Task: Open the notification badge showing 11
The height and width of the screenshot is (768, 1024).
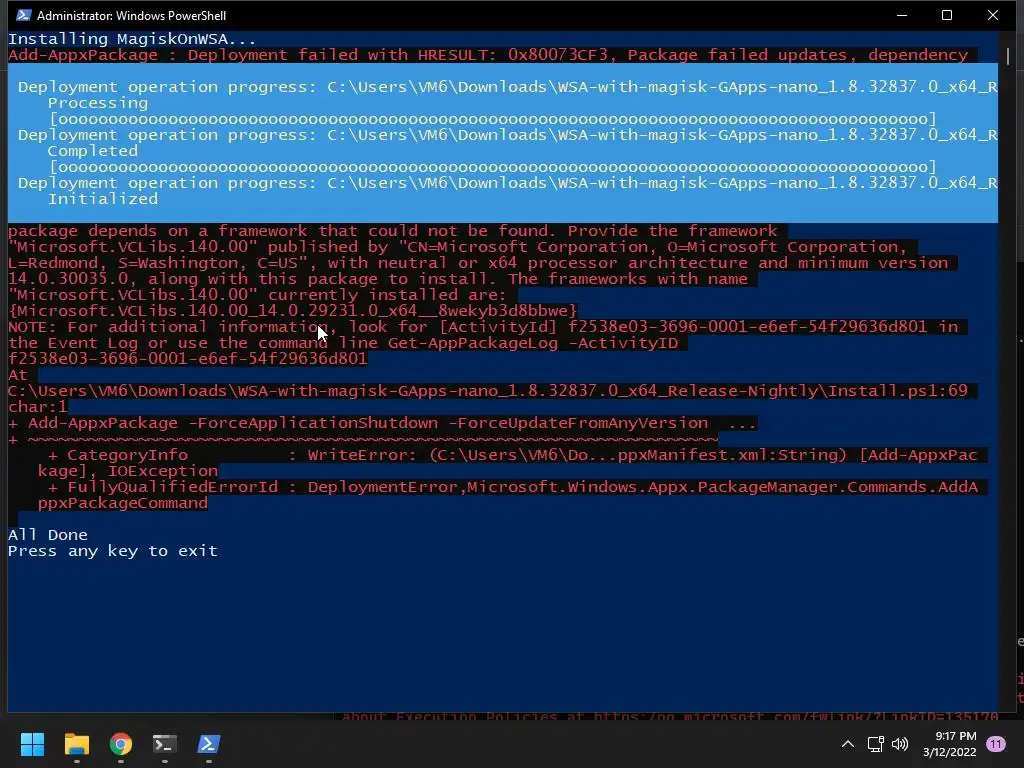Action: [995, 744]
